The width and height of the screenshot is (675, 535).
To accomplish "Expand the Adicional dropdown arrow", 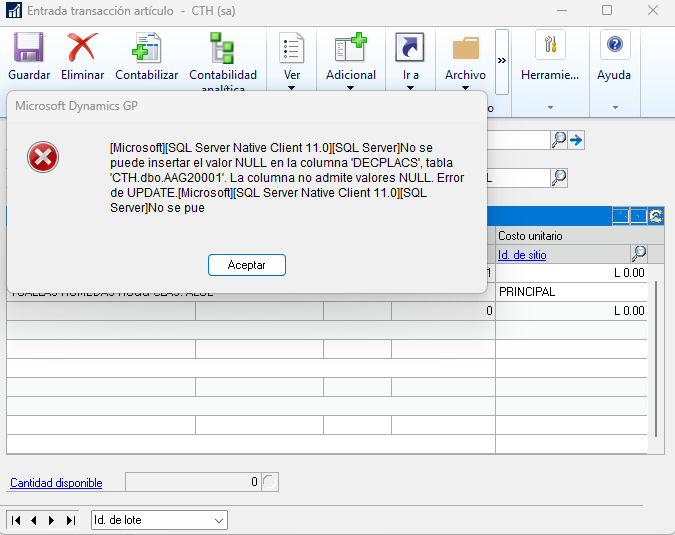I will pyautogui.click(x=350, y=88).
